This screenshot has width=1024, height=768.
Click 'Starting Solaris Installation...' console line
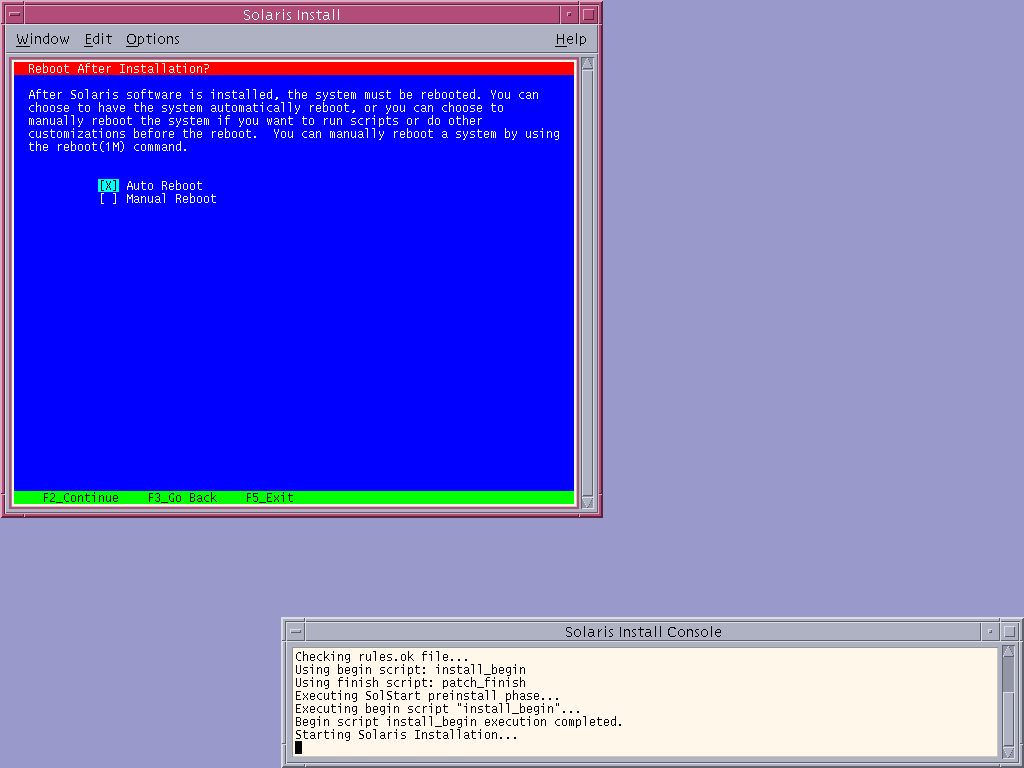pyautogui.click(x=406, y=735)
